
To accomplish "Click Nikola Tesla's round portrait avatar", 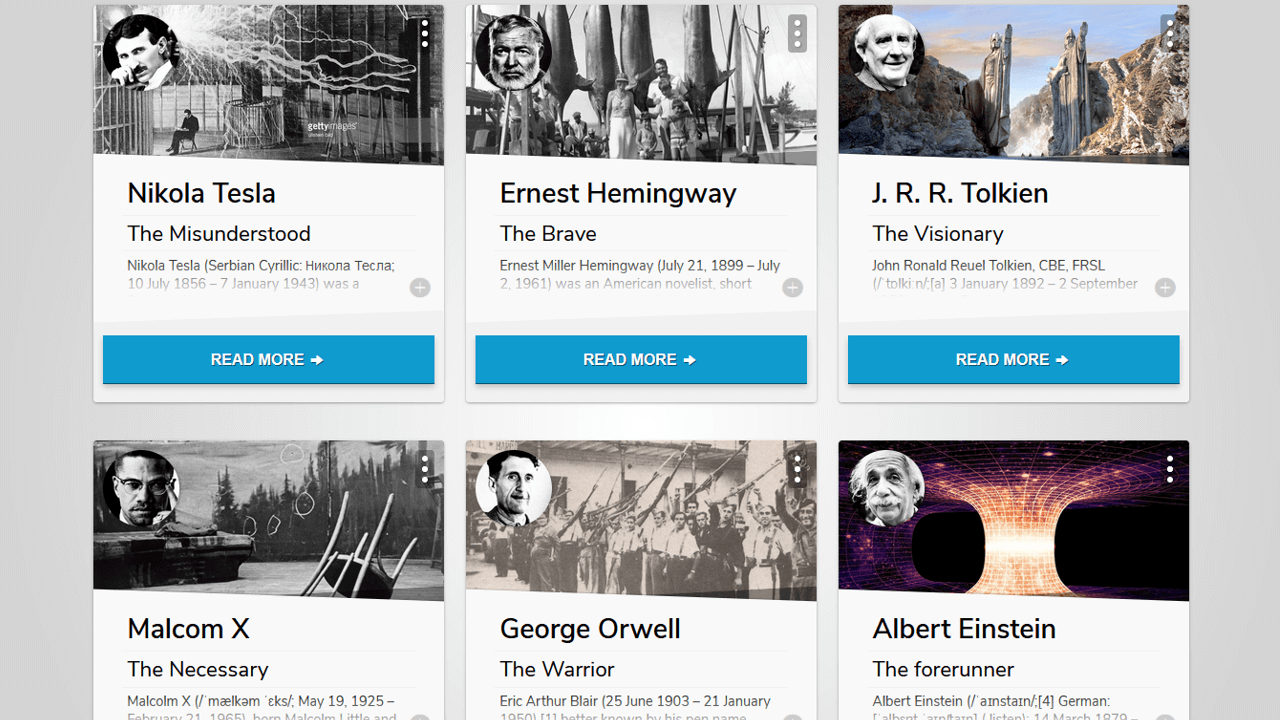I will pos(141,53).
